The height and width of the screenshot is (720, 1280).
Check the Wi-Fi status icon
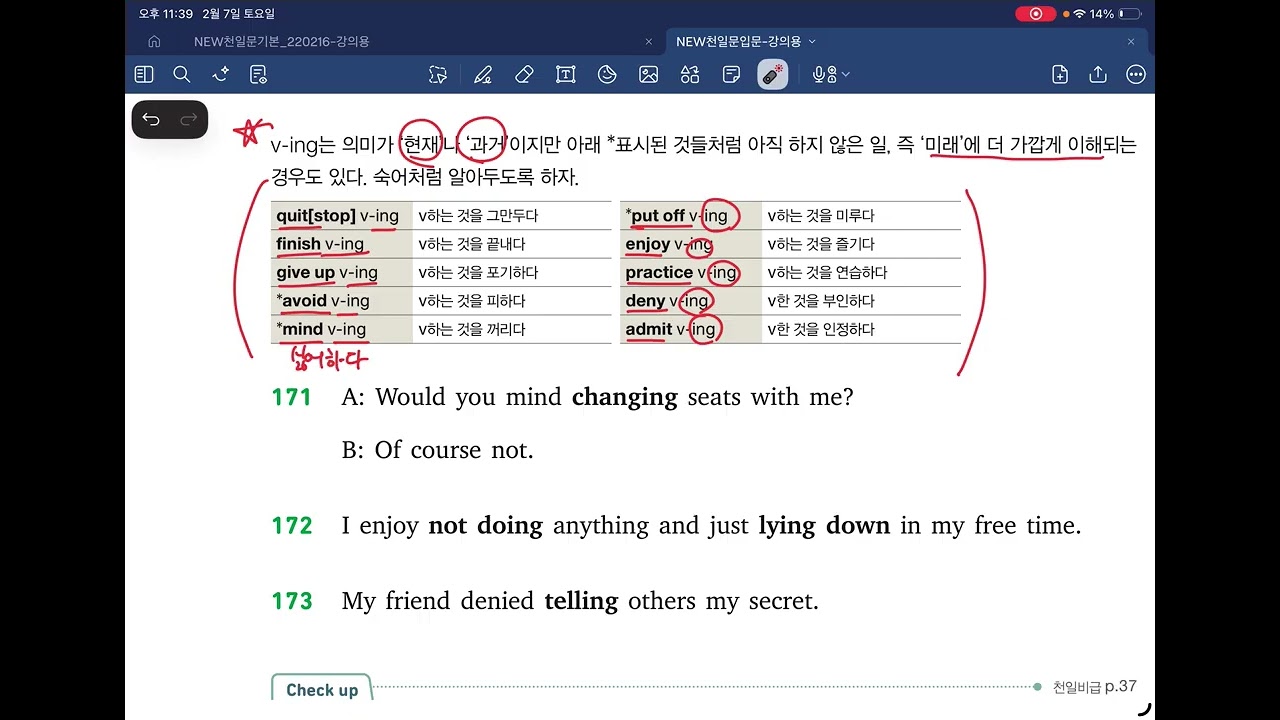[x=1080, y=14]
